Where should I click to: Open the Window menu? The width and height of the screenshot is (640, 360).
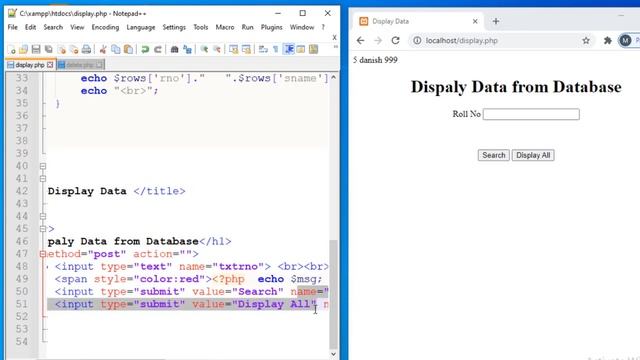point(302,27)
